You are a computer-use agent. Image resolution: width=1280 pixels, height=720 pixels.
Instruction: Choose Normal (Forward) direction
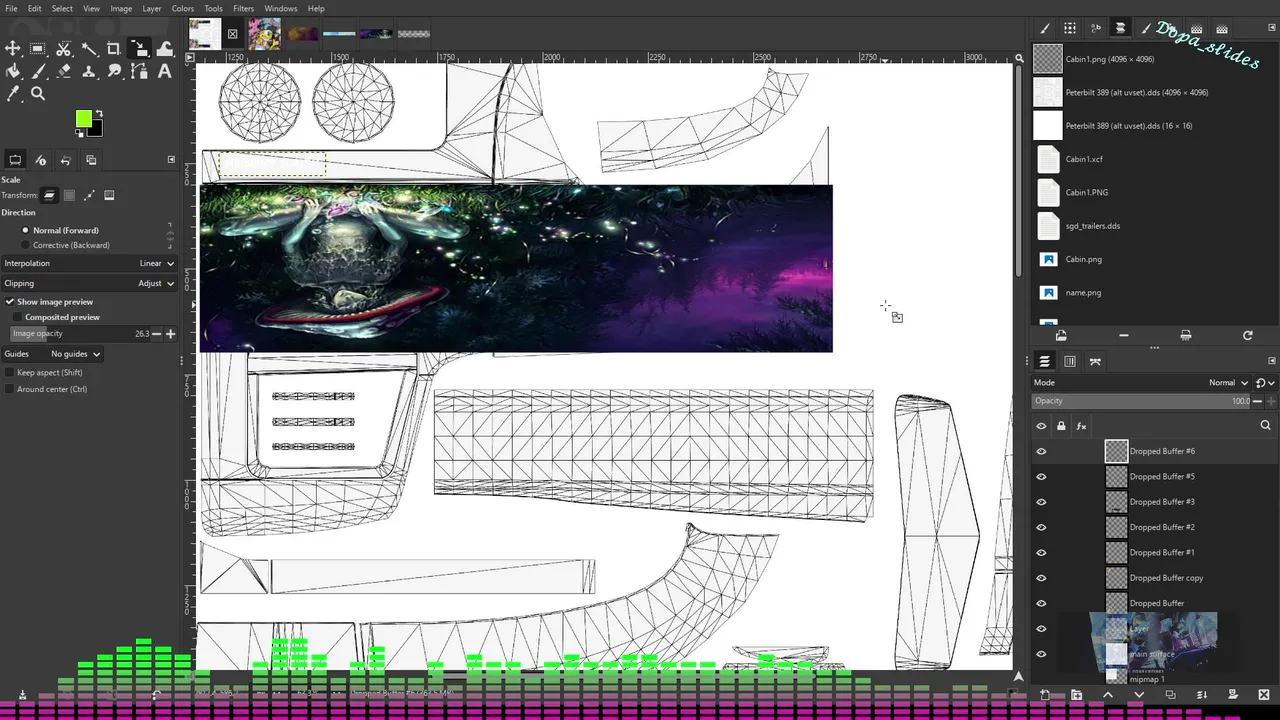point(66,230)
